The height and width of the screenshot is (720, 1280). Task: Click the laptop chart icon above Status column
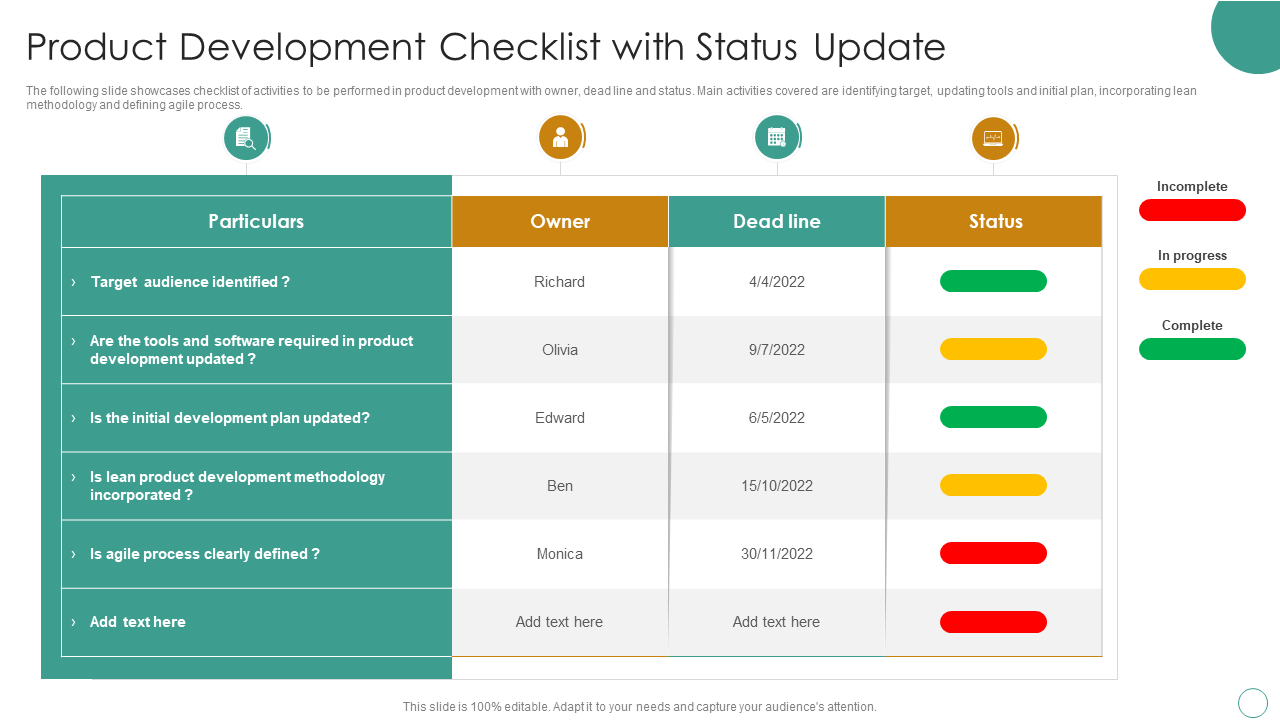[x=993, y=138]
